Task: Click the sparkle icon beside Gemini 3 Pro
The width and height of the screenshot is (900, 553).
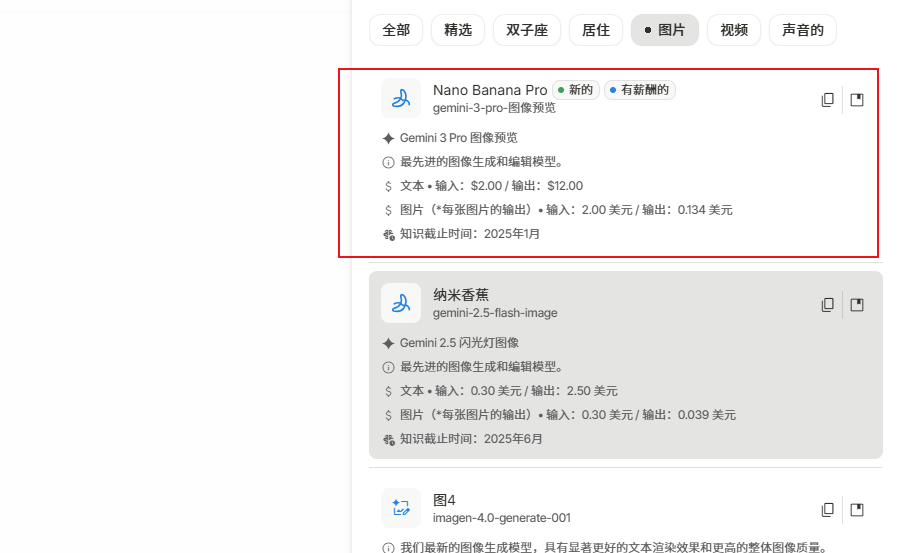Action: pos(389,138)
